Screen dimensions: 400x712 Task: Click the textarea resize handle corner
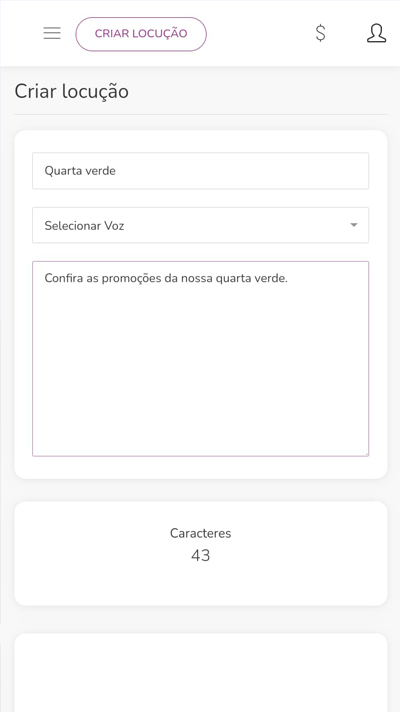366,453
